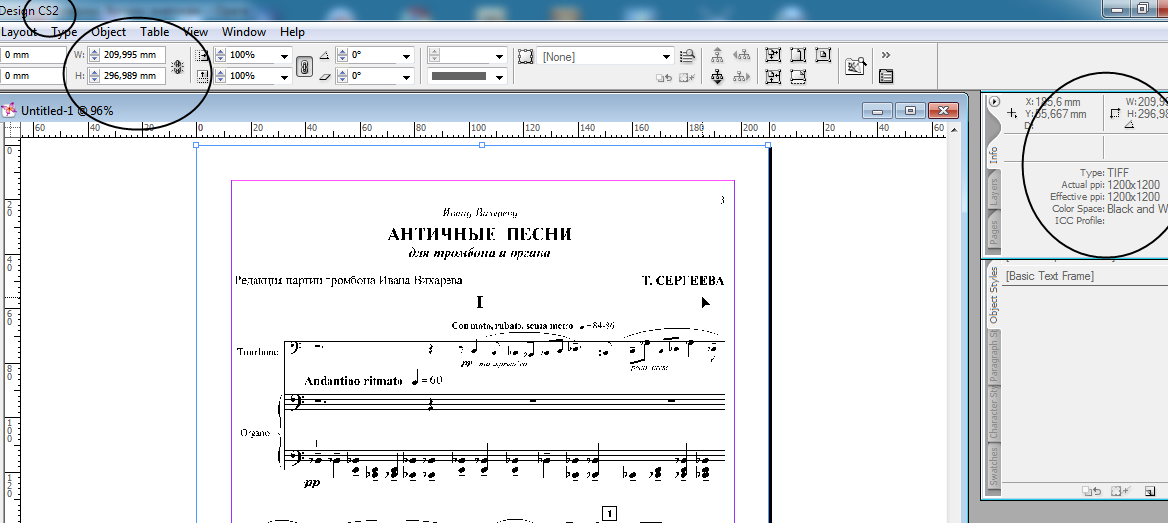The height and width of the screenshot is (523, 1168).
Task: Expand hidden control bar items double chevron
Action: point(886,54)
